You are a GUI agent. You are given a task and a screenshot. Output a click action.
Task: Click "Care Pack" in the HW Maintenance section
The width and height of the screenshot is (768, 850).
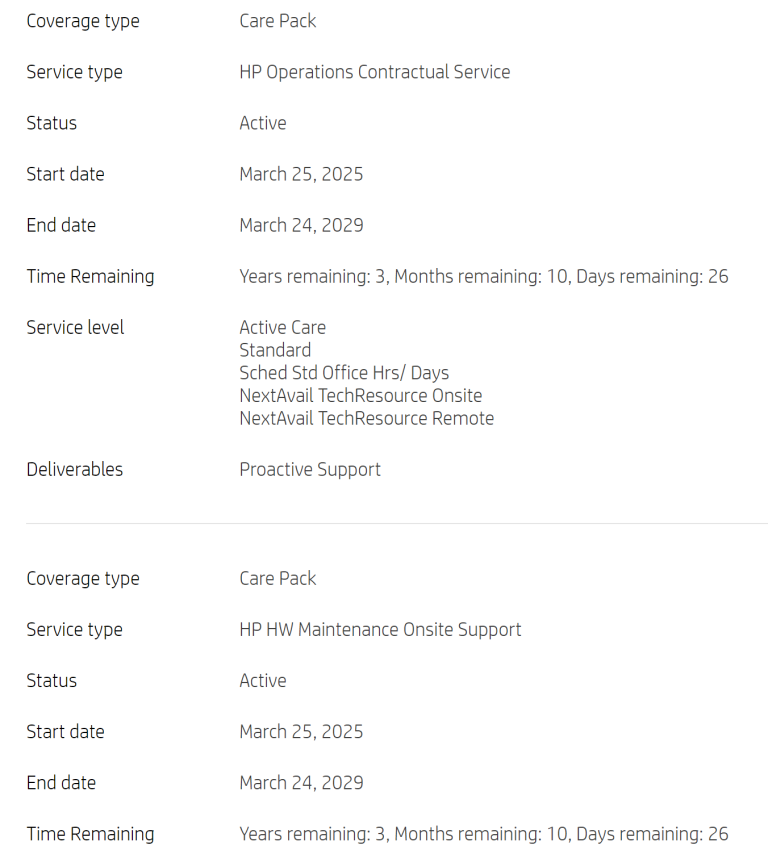(277, 578)
